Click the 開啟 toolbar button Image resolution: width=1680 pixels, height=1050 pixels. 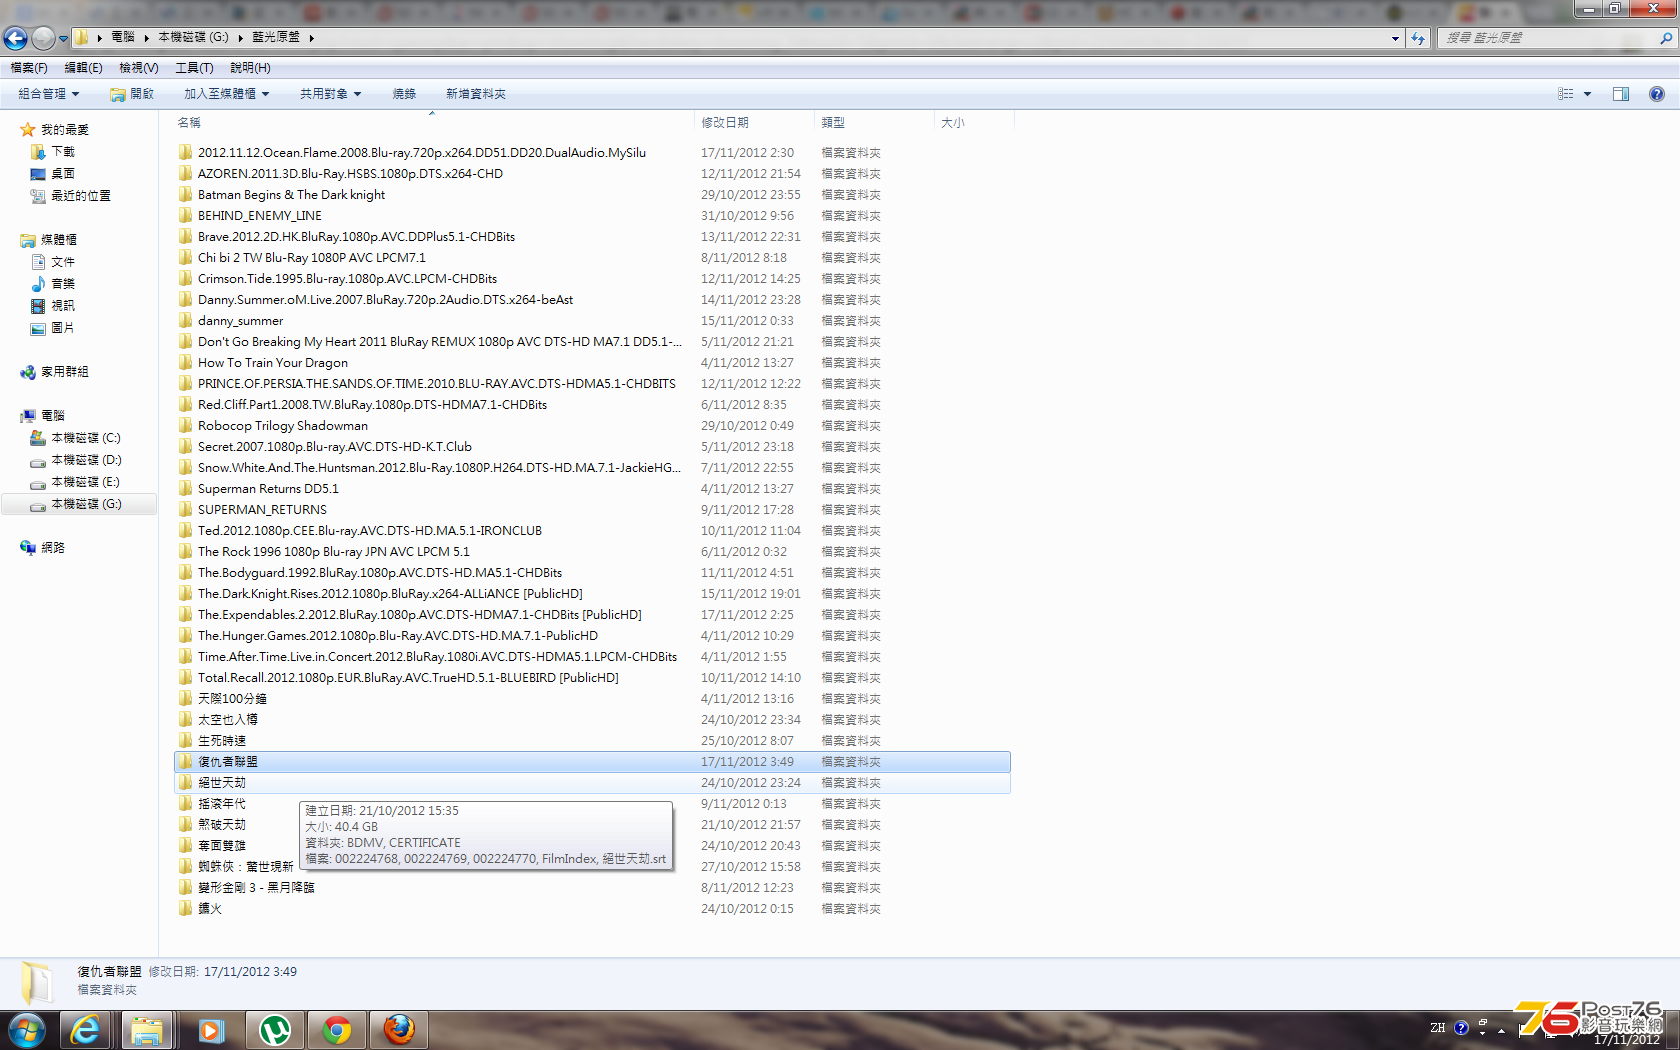pos(132,94)
